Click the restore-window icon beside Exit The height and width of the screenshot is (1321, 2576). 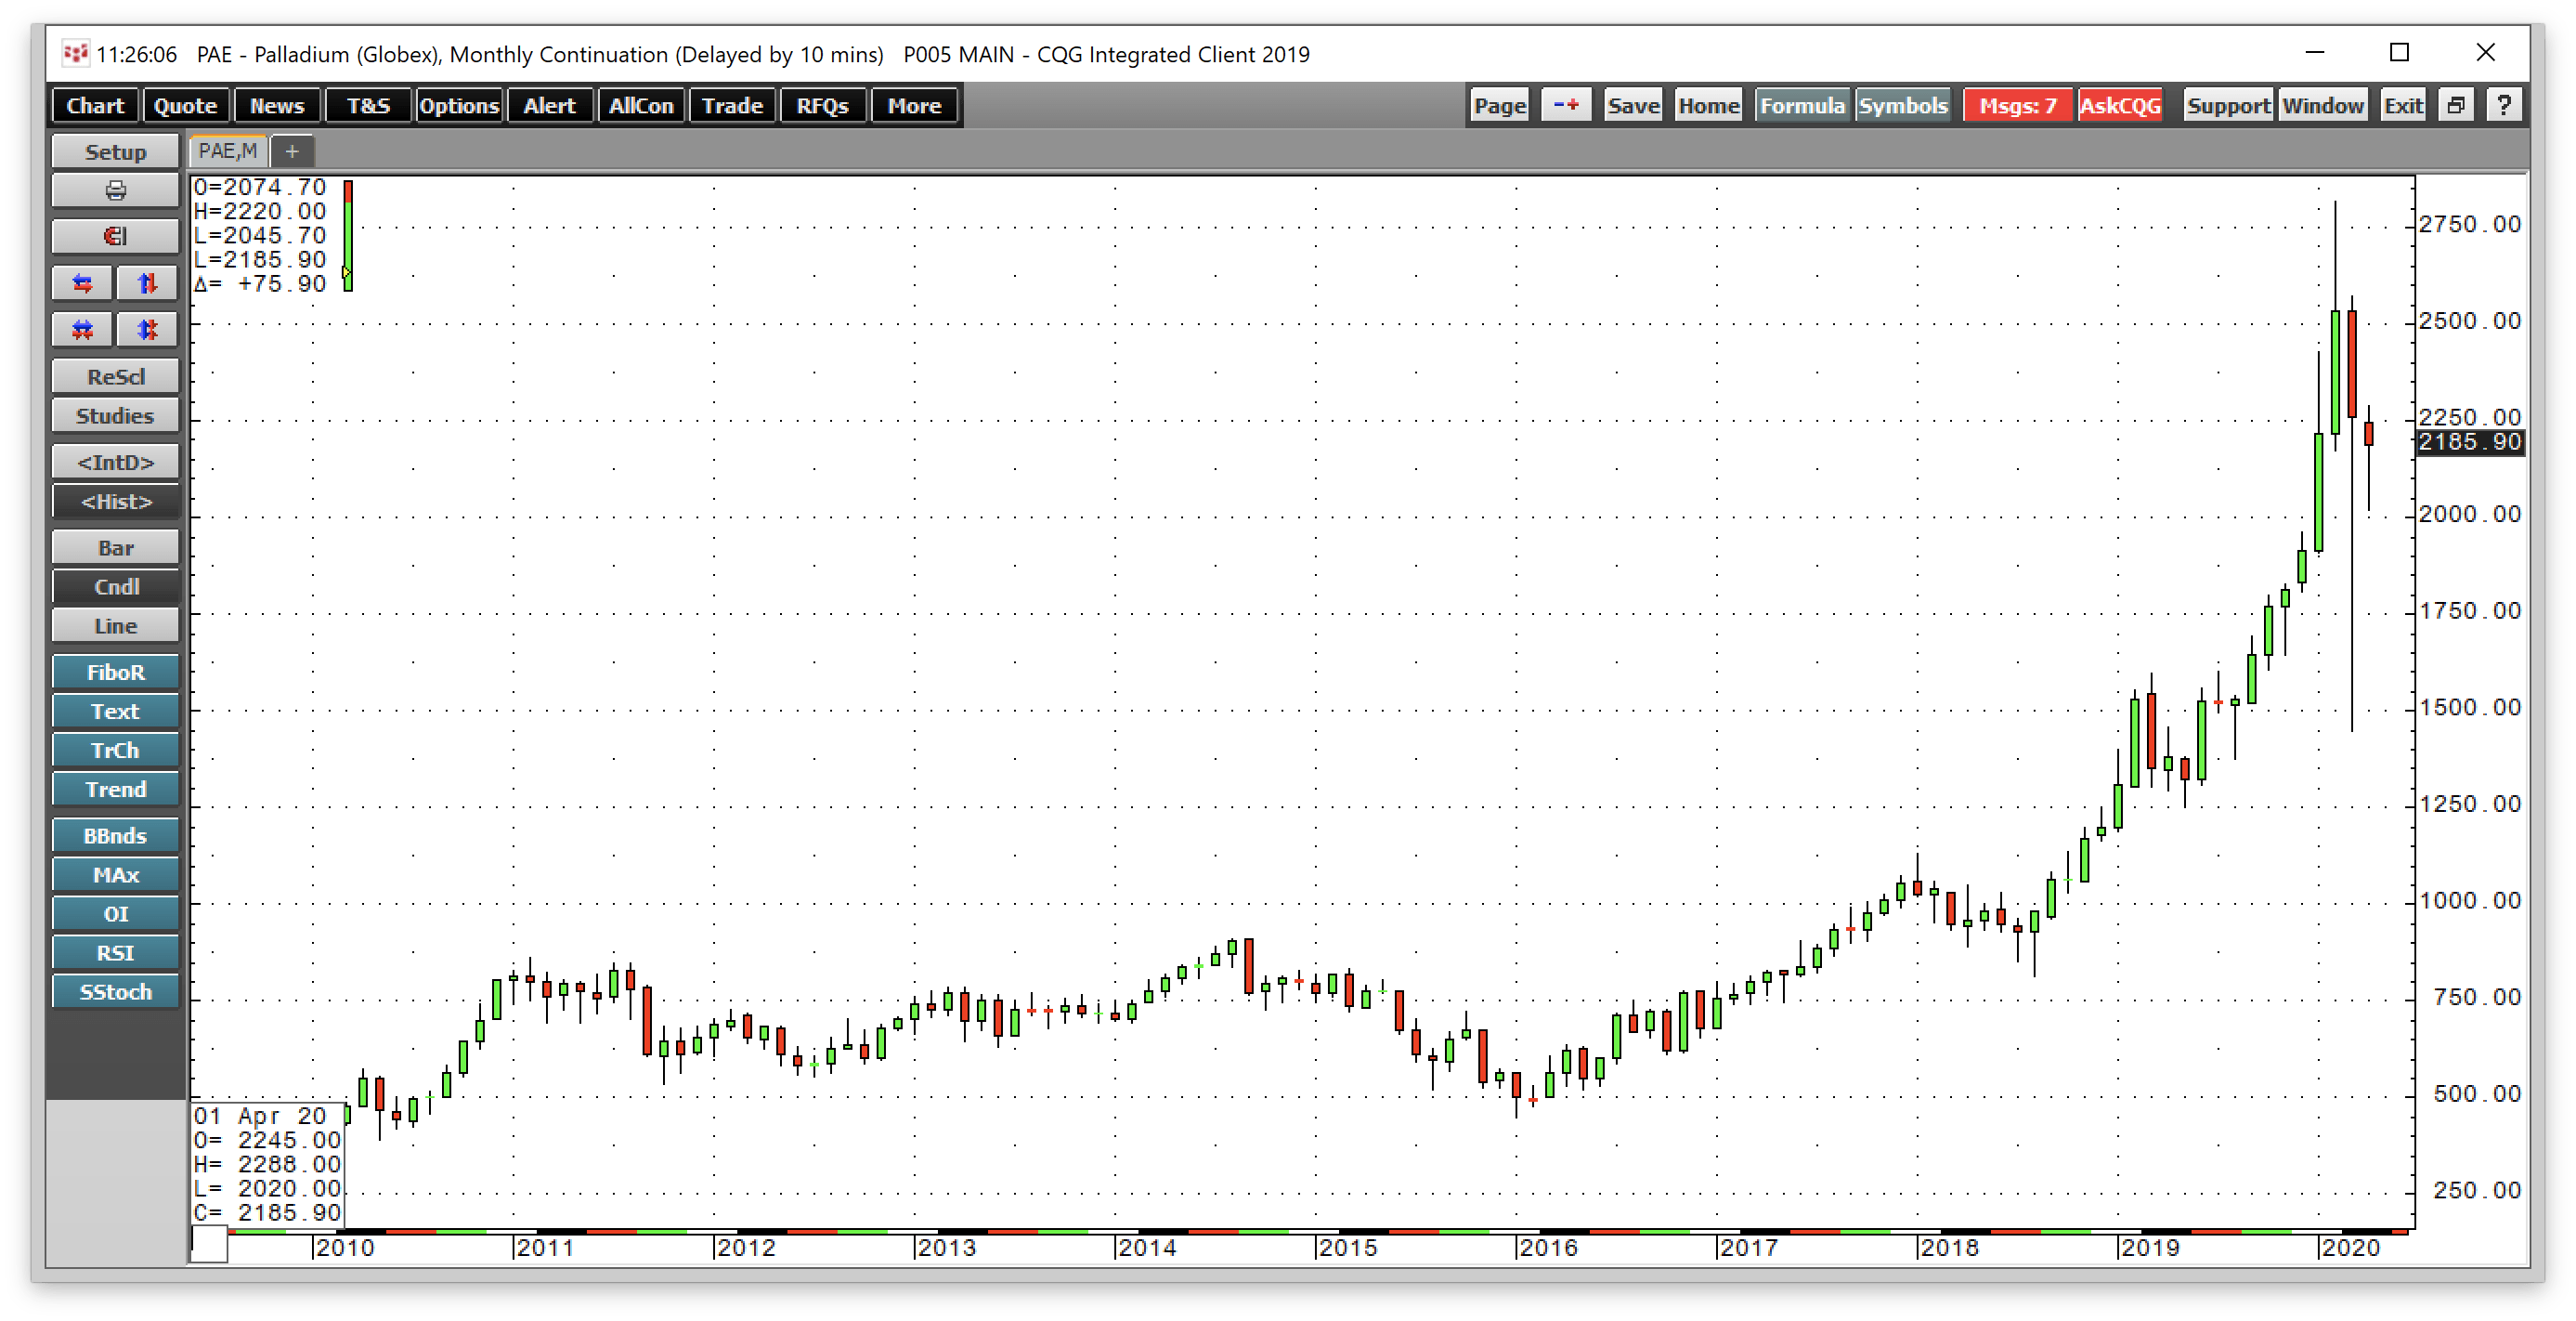coord(2456,105)
